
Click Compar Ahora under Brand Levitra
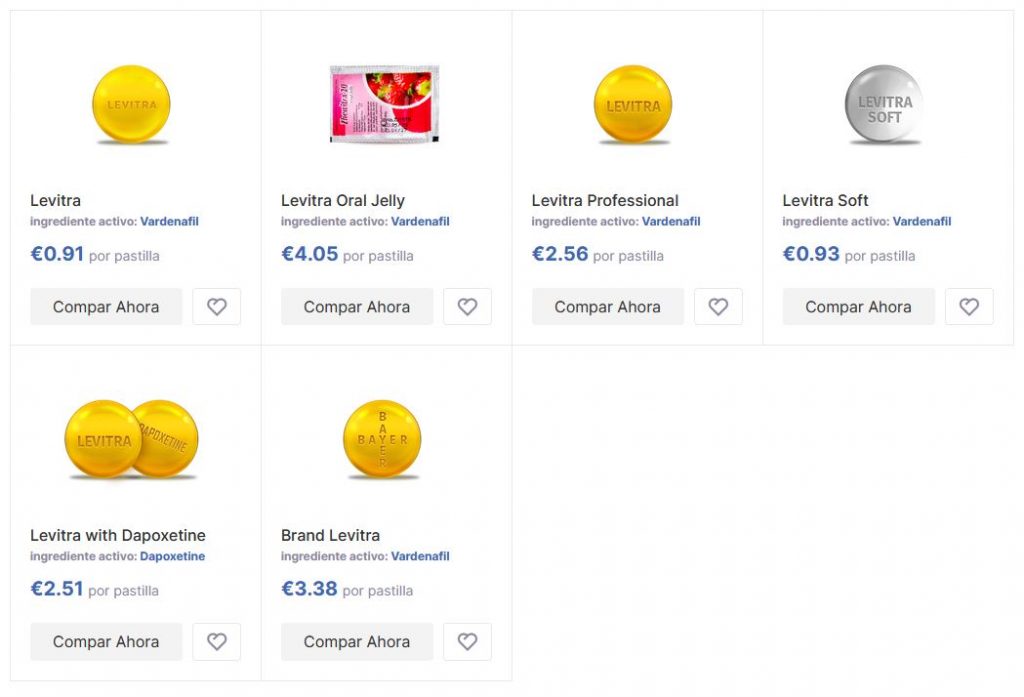(x=357, y=642)
